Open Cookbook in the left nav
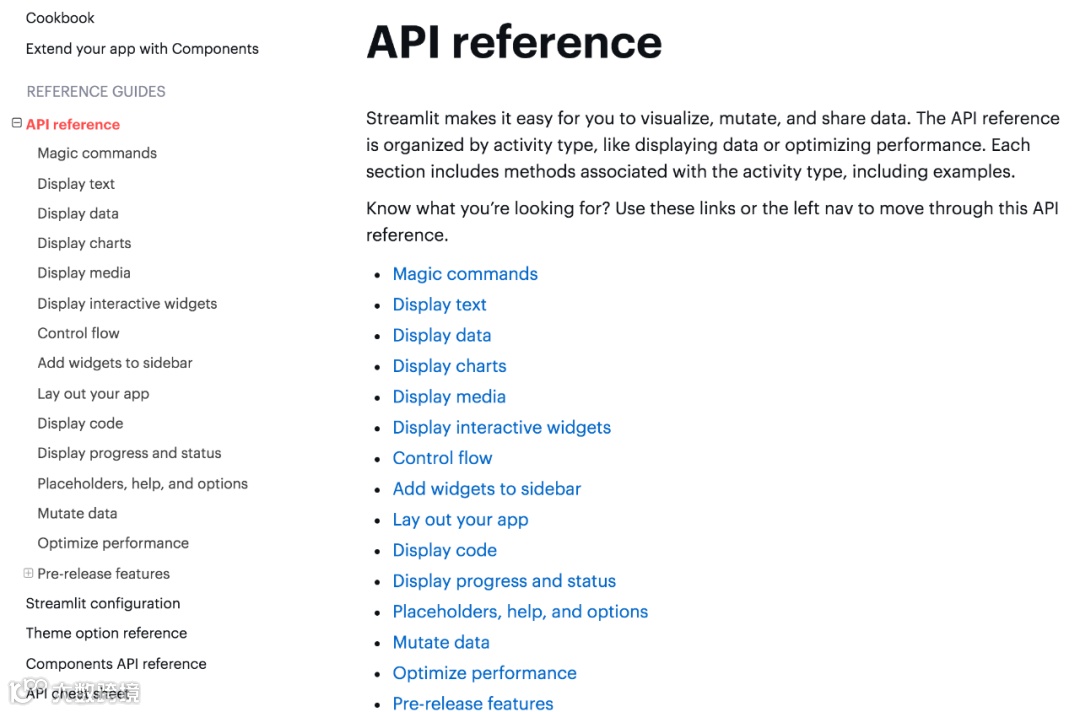1080x712 pixels. tap(60, 19)
